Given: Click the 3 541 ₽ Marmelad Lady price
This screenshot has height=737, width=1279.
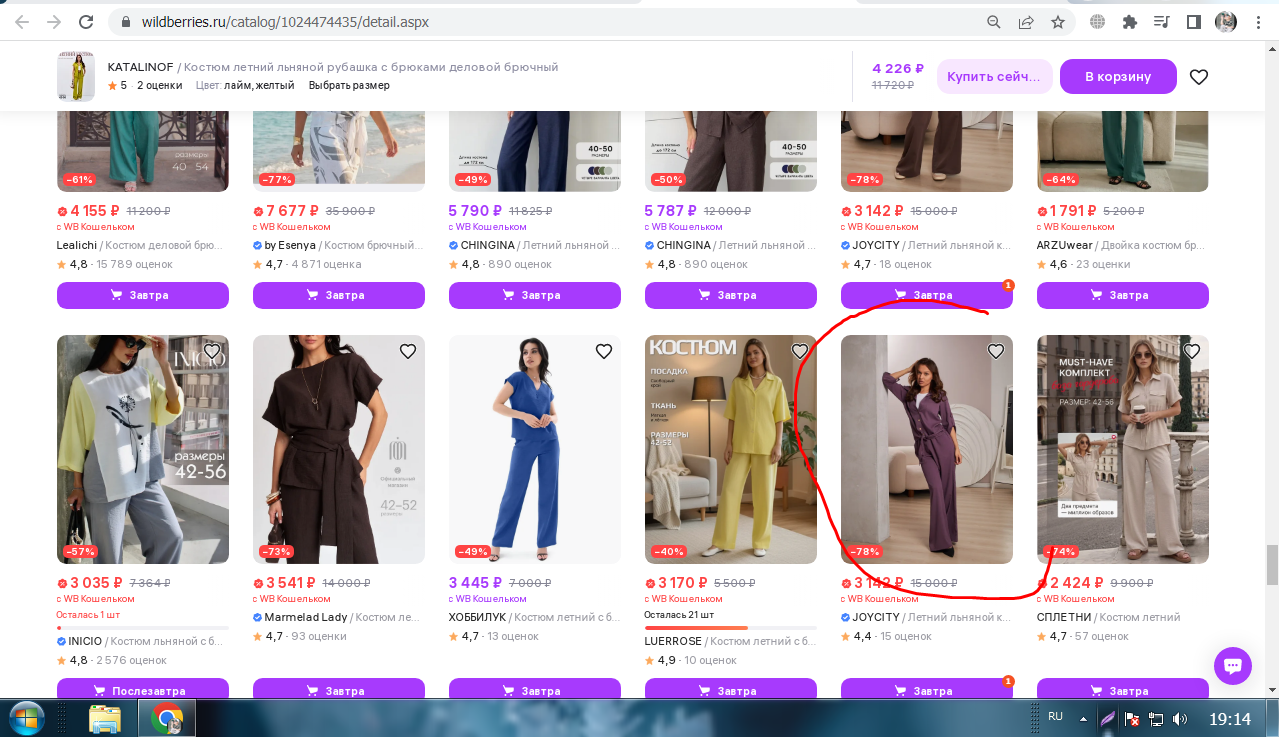Looking at the screenshot, I should (x=292, y=583).
